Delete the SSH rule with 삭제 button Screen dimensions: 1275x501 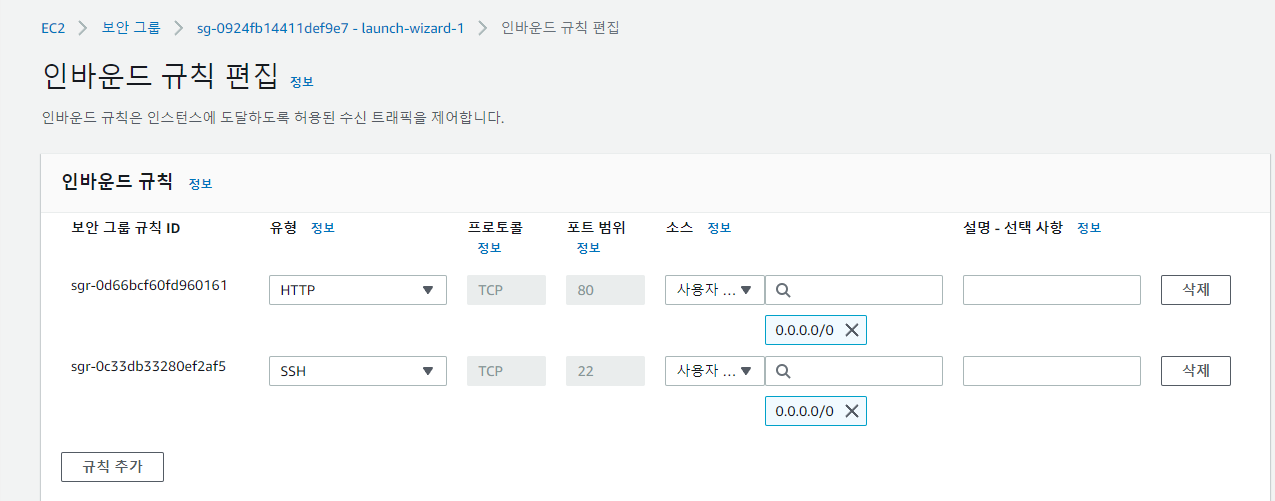1196,371
